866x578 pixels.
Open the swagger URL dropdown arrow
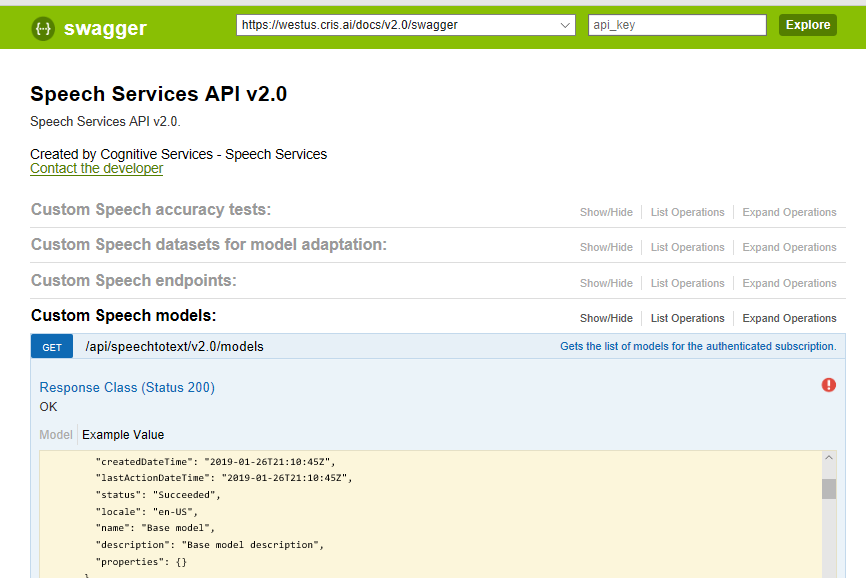click(565, 25)
